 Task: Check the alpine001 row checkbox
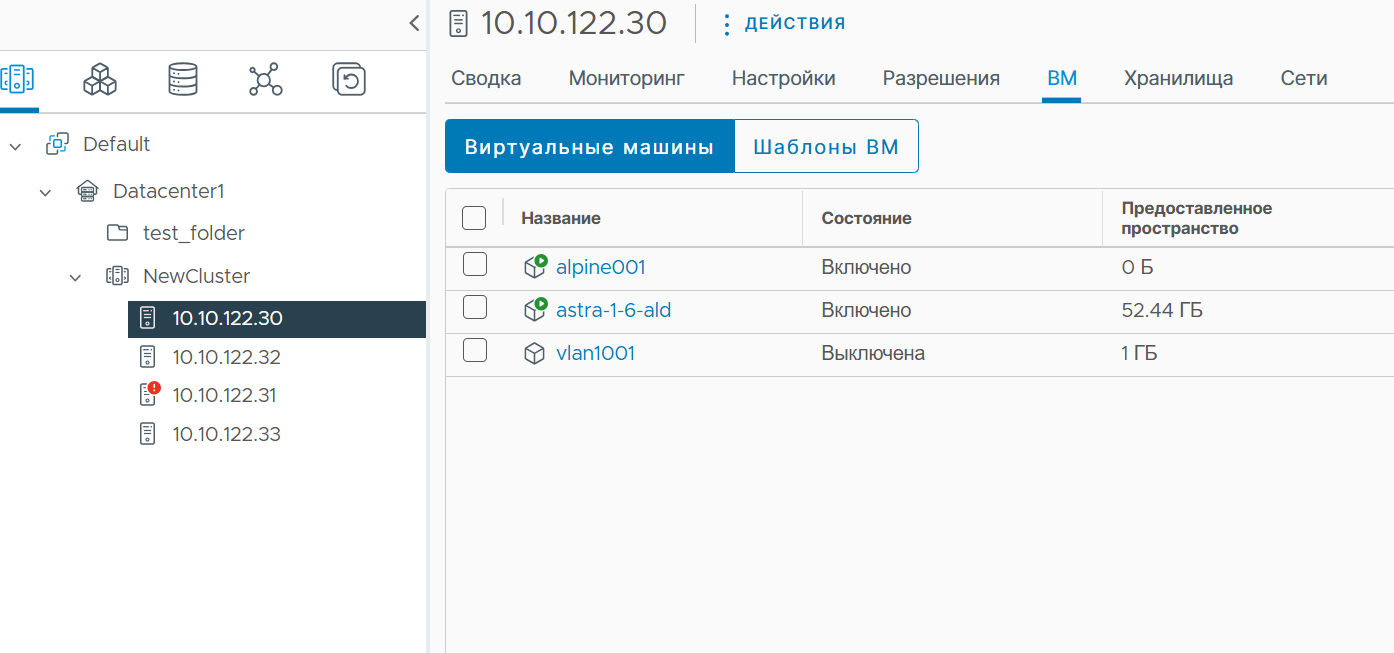coord(475,265)
